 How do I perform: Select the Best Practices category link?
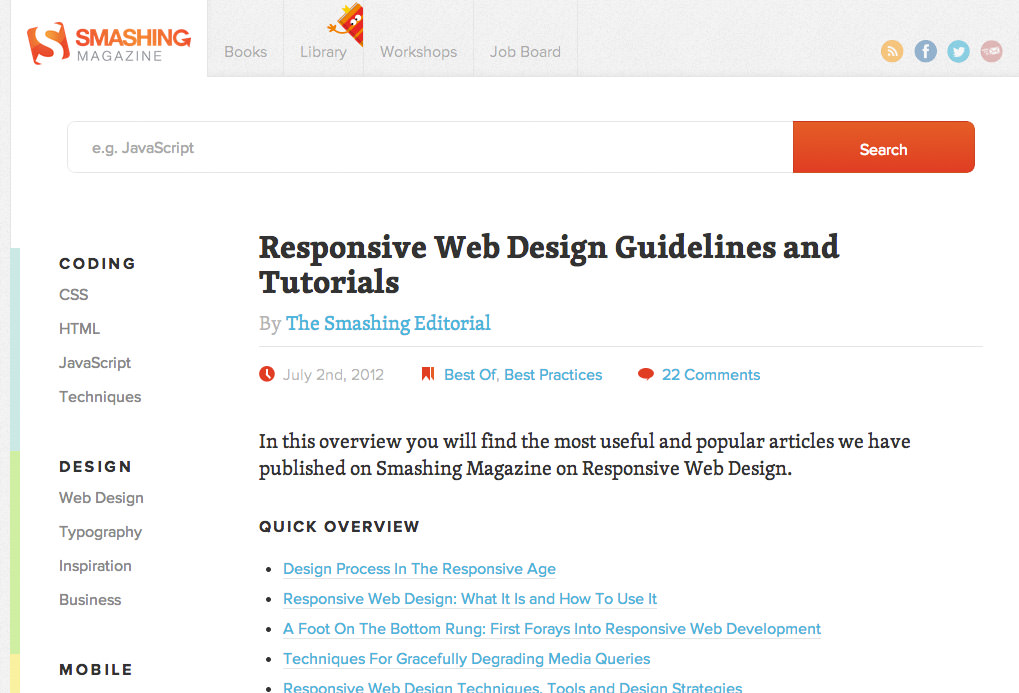(553, 375)
